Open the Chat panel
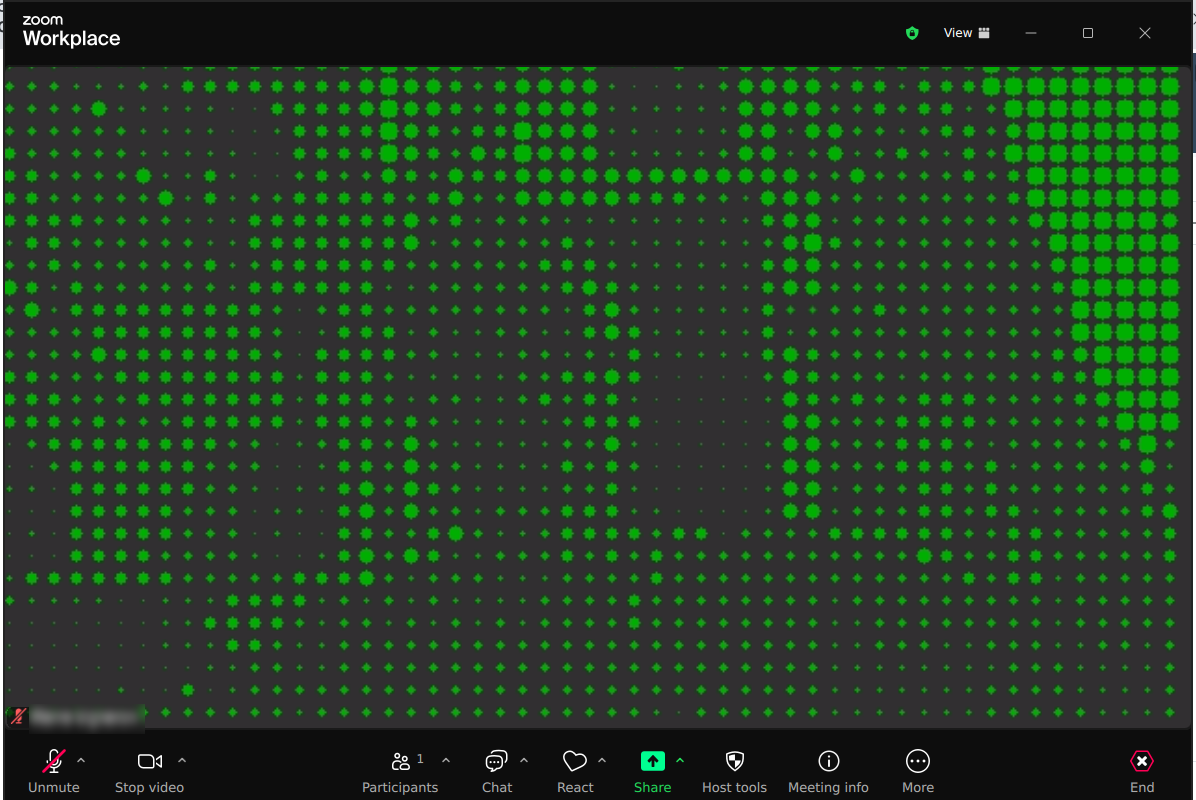Viewport: 1196px width, 800px height. click(x=496, y=762)
